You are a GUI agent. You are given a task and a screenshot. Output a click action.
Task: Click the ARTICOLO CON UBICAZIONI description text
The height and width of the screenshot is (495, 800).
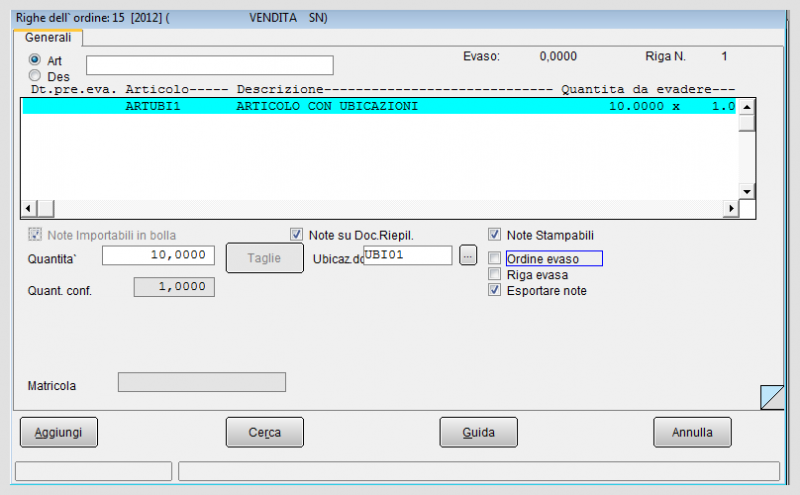pyautogui.click(x=327, y=106)
